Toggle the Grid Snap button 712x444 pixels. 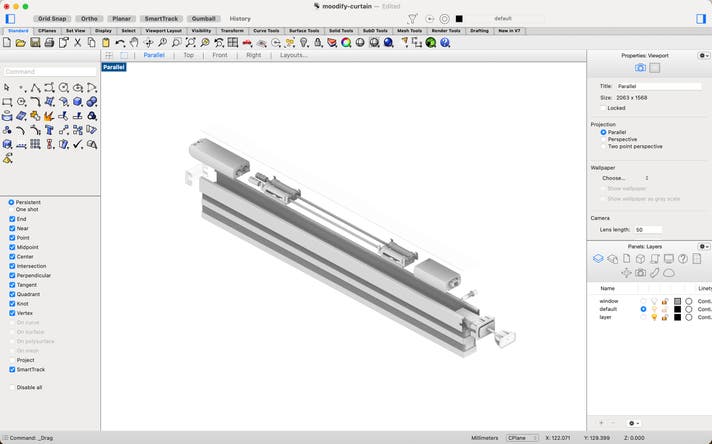tap(52, 19)
